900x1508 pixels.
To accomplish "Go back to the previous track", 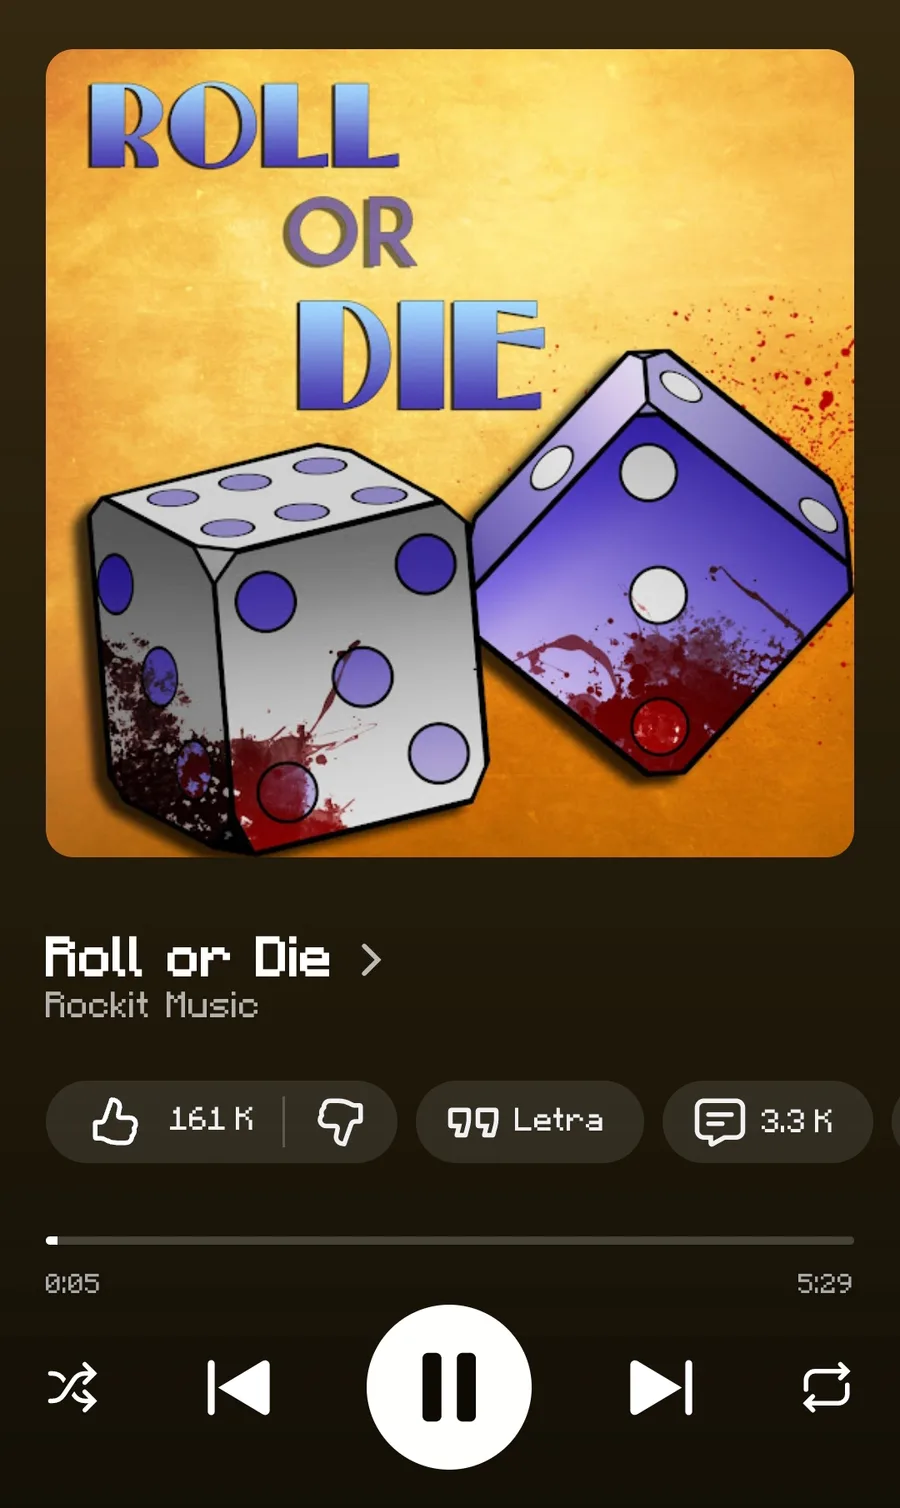I will (x=238, y=1387).
